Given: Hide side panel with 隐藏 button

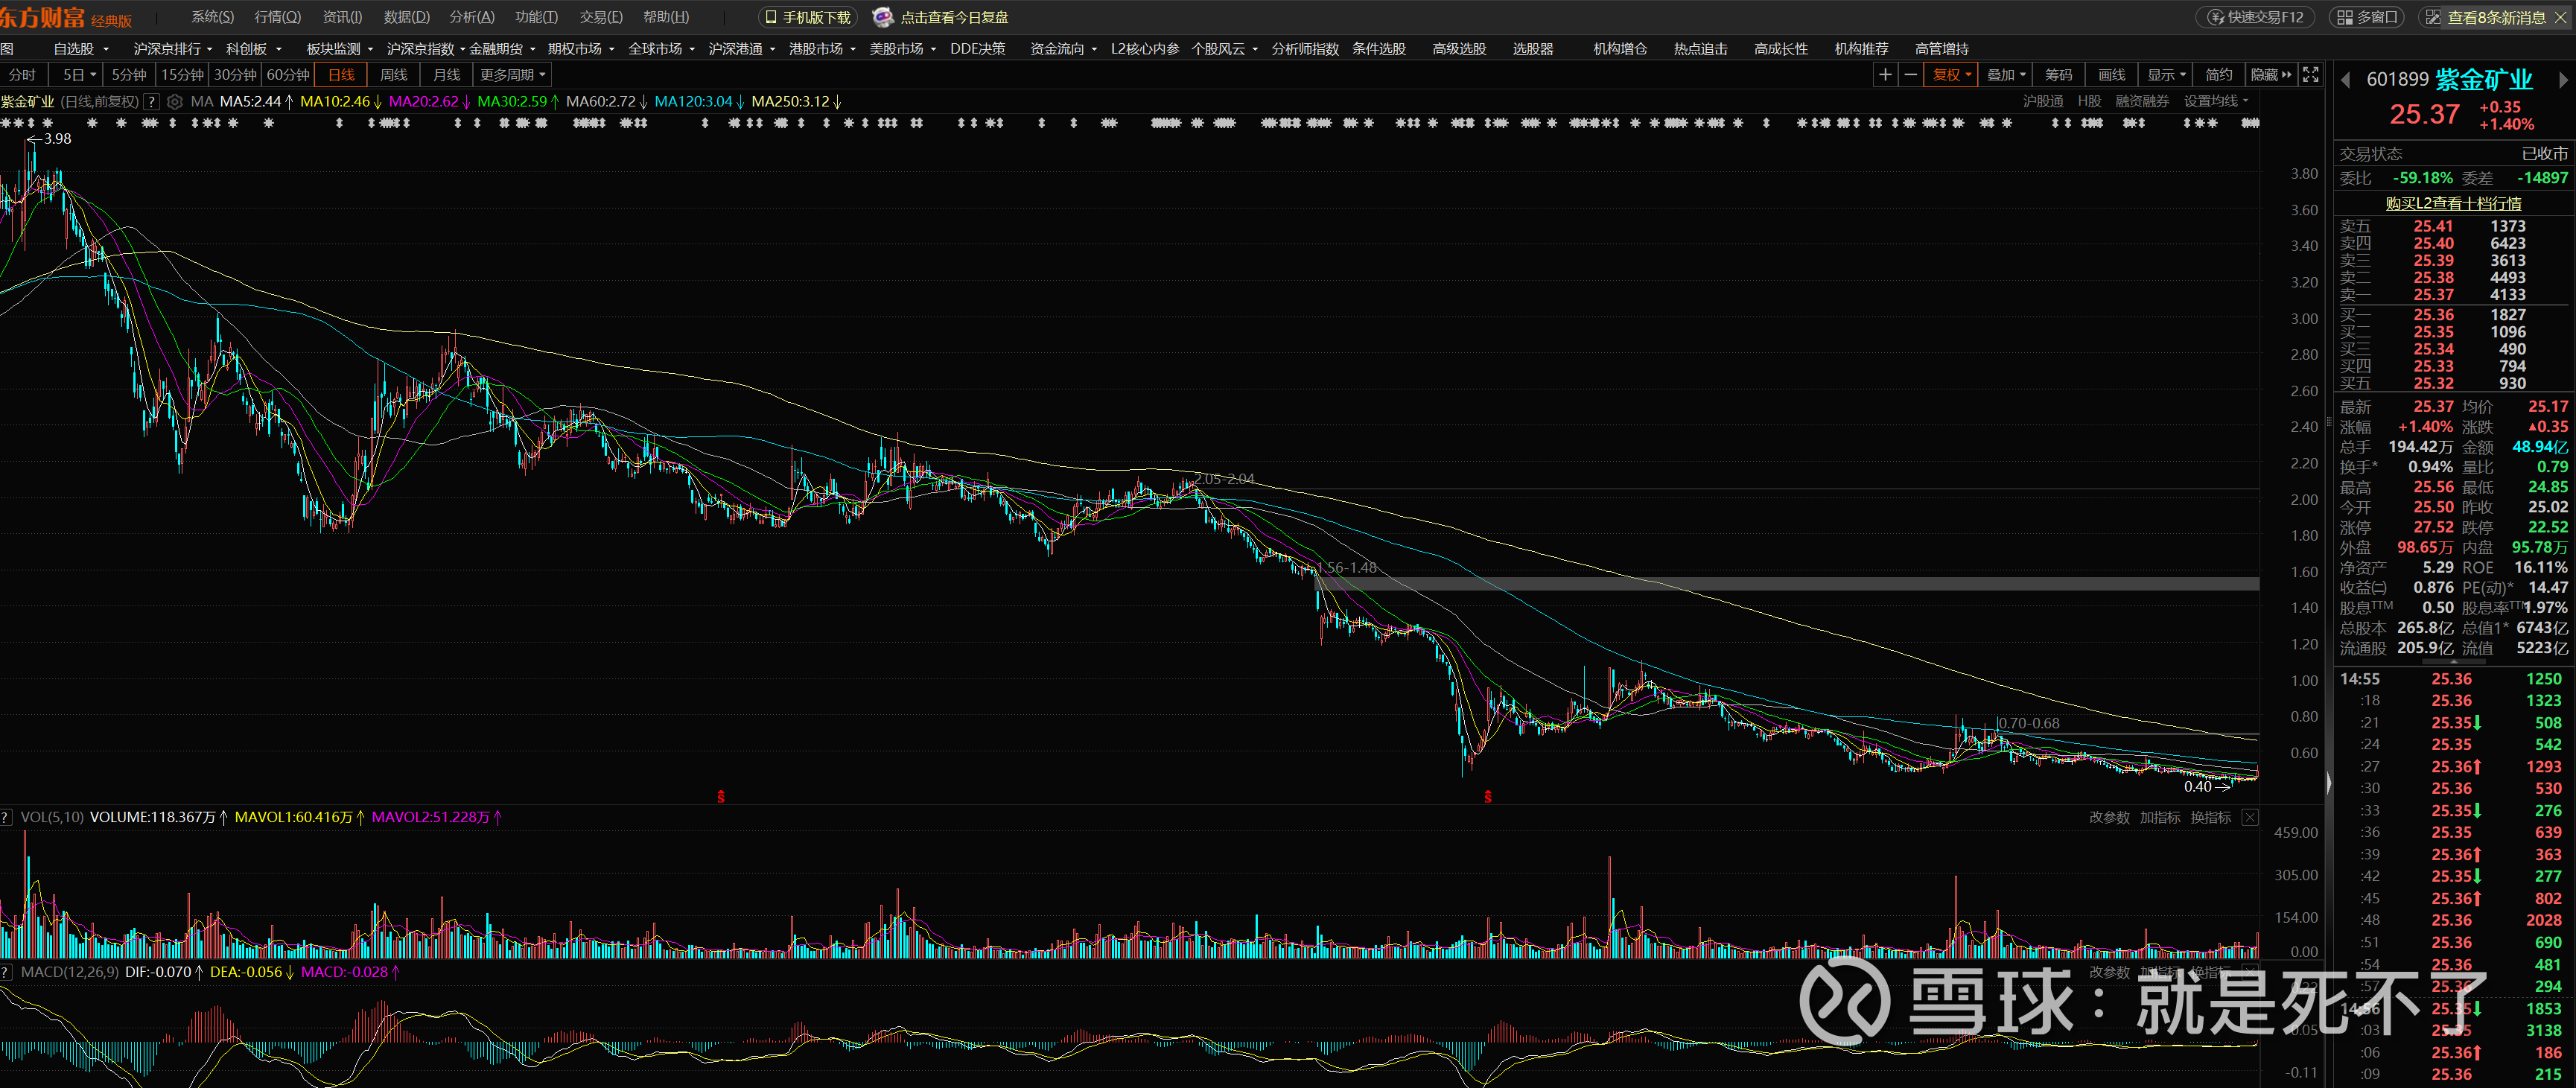Looking at the screenshot, I should (x=2270, y=75).
